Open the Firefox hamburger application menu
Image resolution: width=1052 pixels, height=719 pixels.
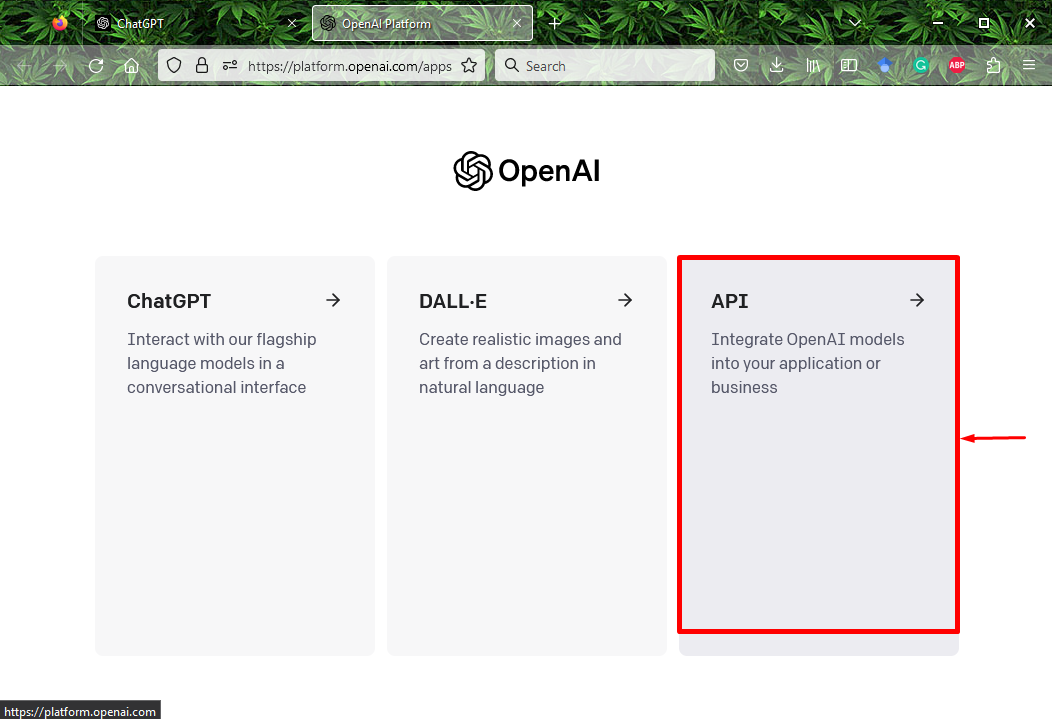(1029, 66)
